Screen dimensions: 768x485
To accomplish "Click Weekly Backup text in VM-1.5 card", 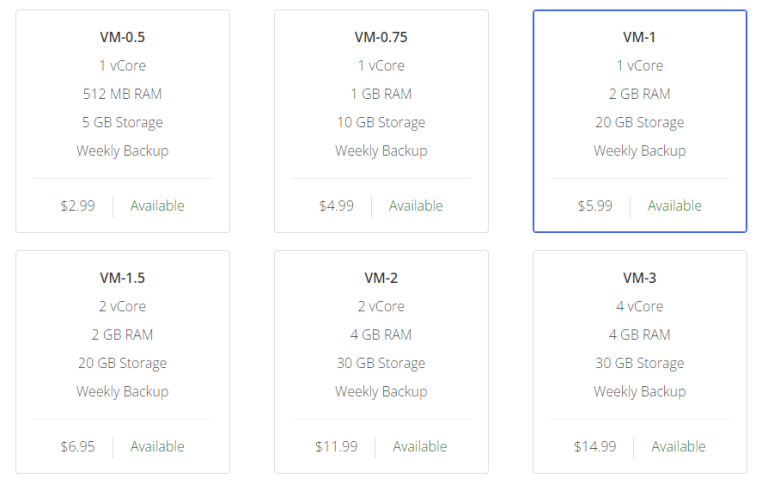I will [122, 392].
